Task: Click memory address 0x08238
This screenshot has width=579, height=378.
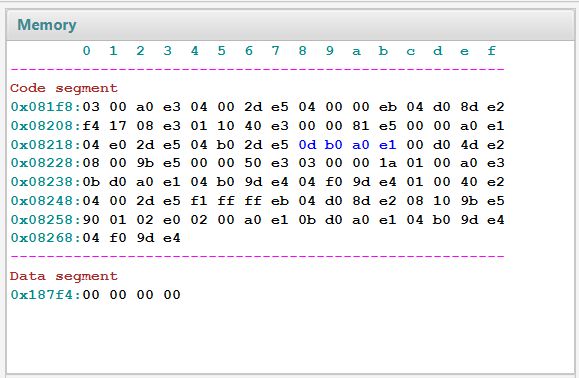Action: click(44, 182)
